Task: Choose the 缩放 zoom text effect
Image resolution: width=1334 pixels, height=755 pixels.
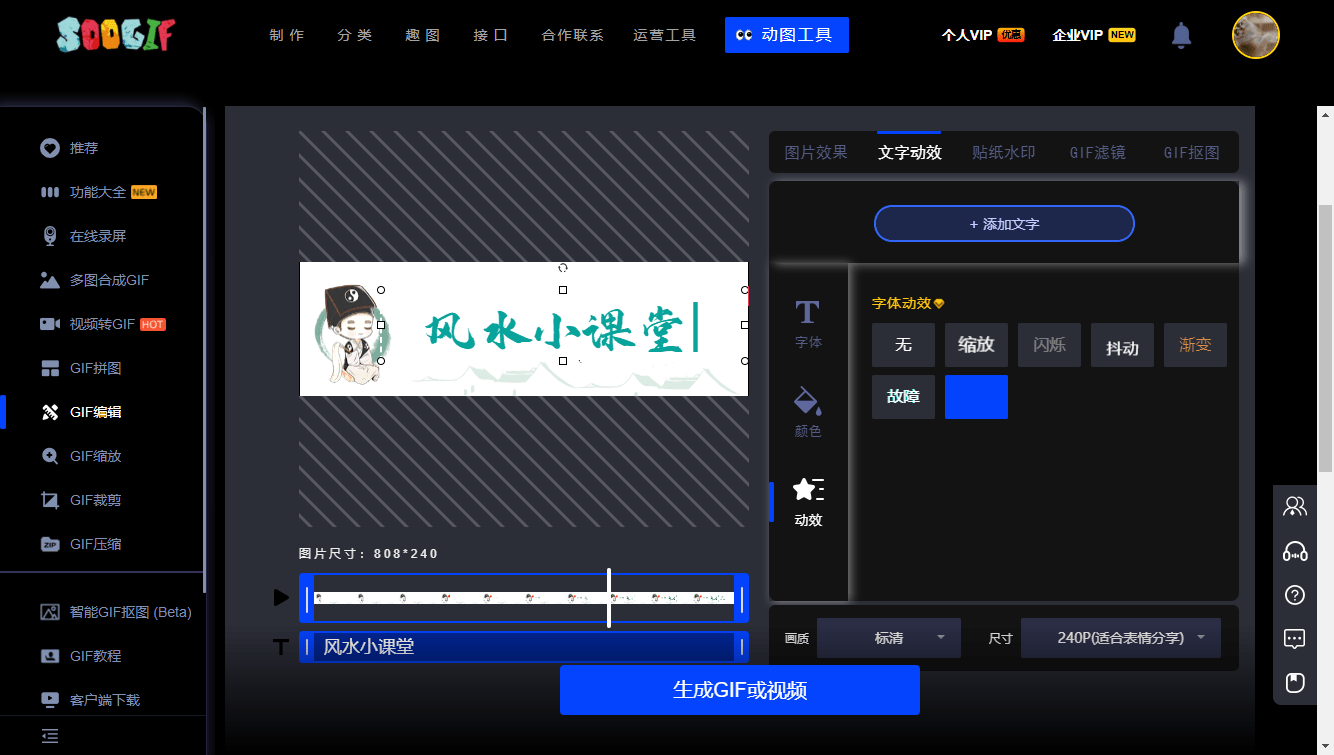Action: [x=976, y=345]
